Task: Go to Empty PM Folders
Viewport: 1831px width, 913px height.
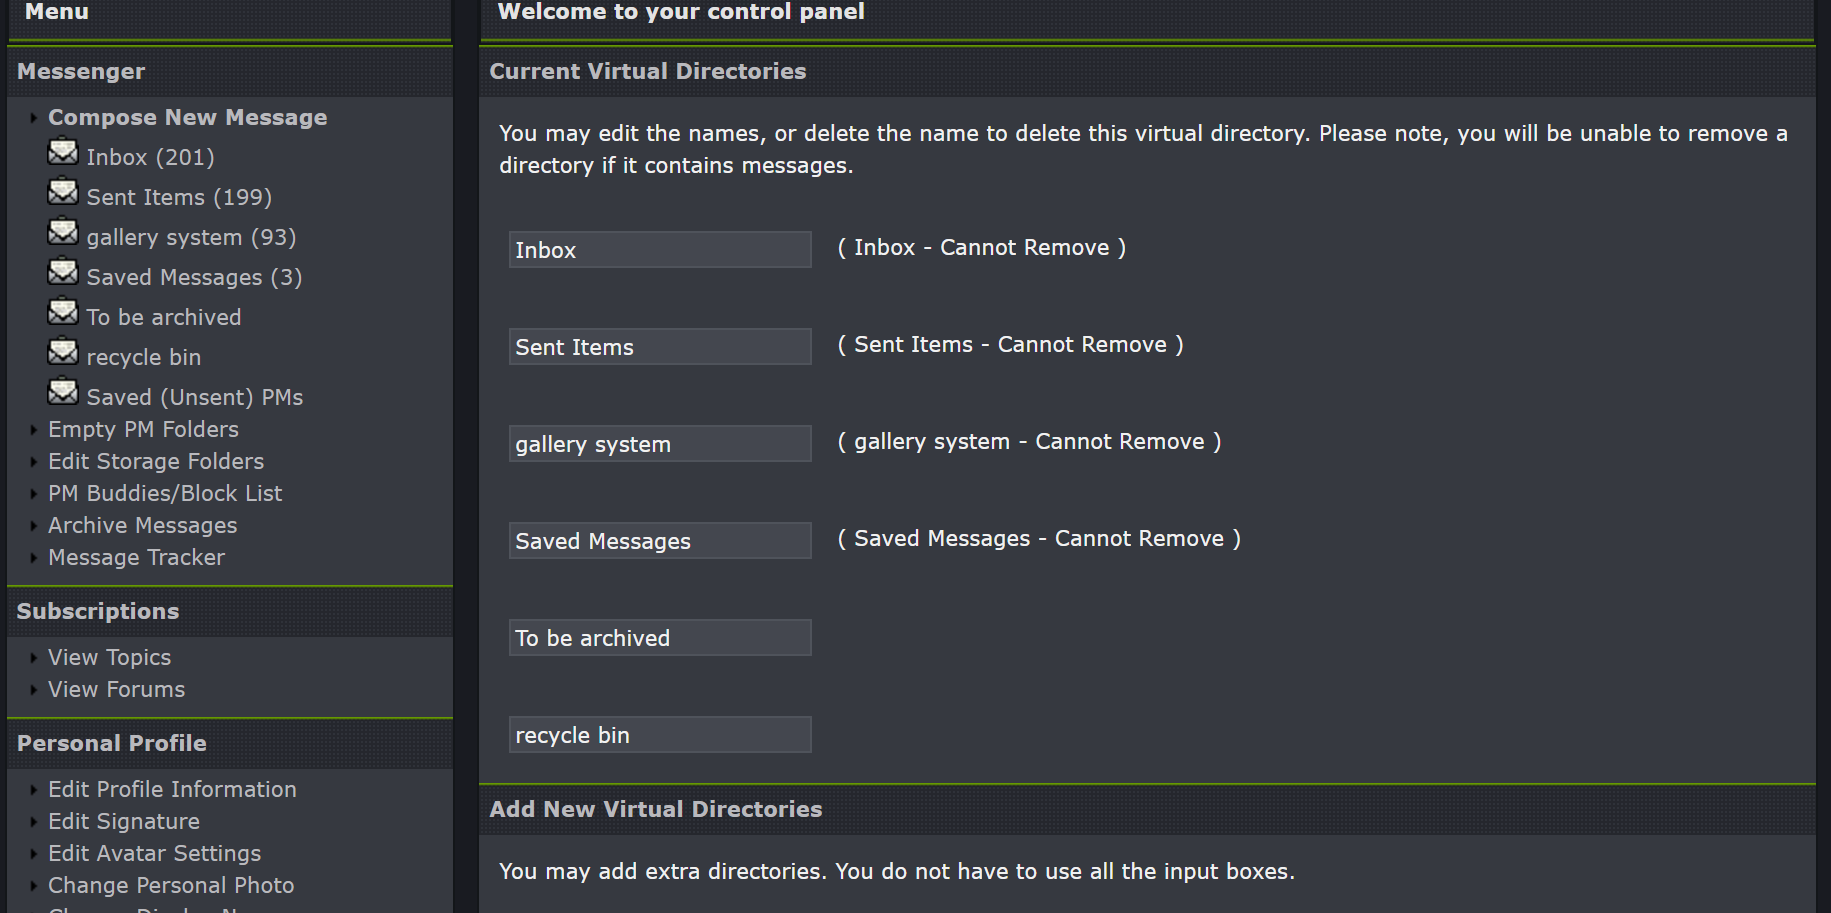Action: pos(143,429)
